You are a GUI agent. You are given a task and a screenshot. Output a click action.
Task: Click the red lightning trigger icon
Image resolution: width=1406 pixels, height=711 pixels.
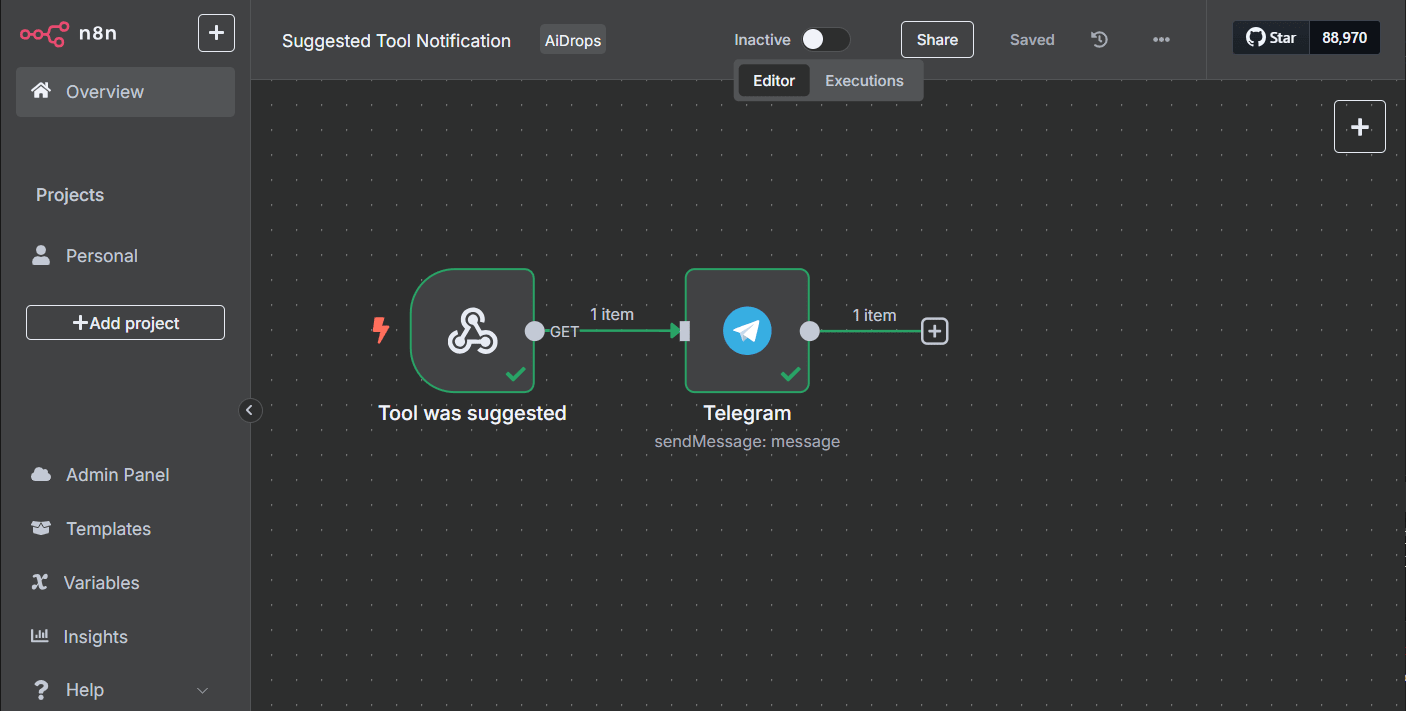pyautogui.click(x=380, y=330)
